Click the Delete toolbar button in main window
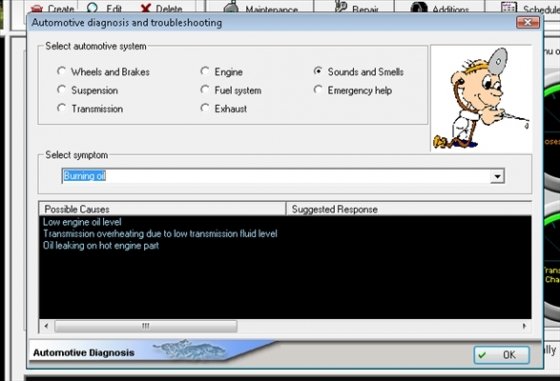The width and height of the screenshot is (560, 381). click(161, 8)
